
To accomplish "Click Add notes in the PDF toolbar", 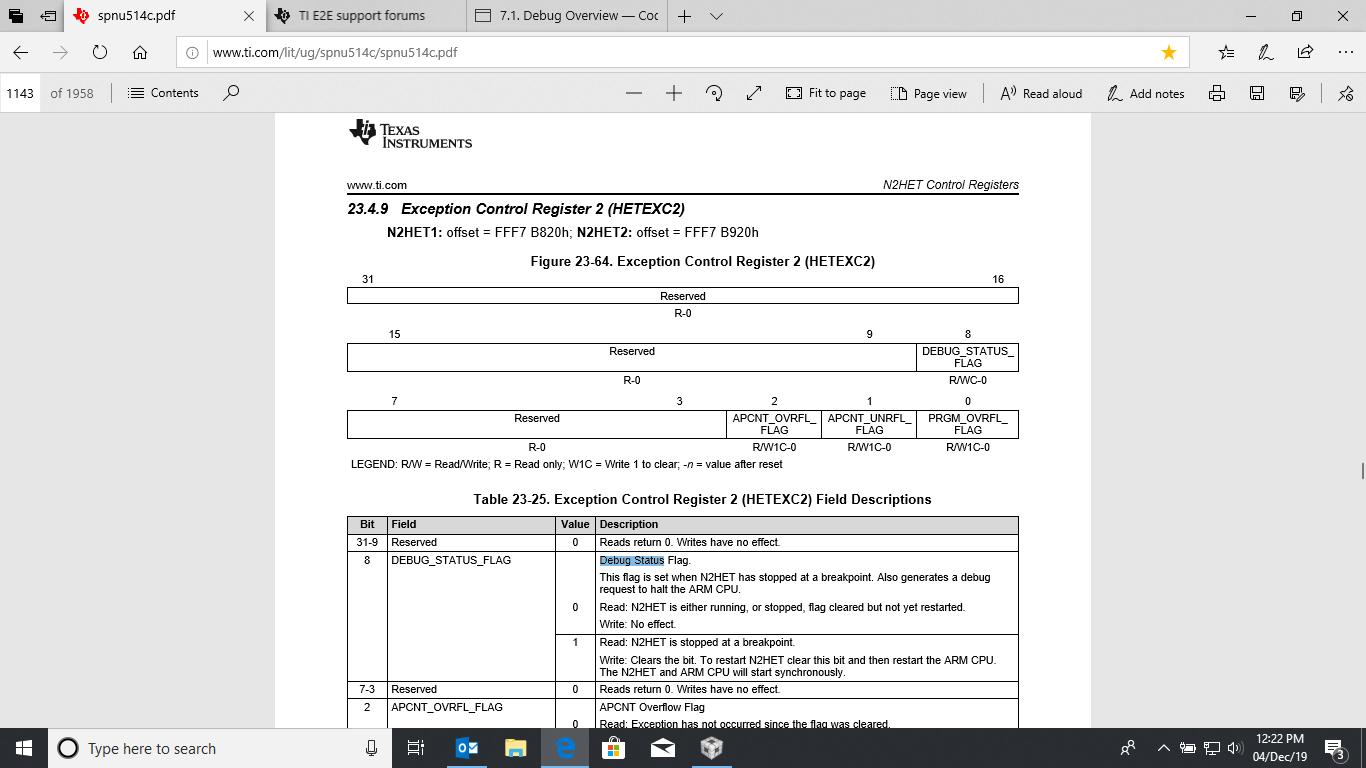I will (x=1146, y=93).
